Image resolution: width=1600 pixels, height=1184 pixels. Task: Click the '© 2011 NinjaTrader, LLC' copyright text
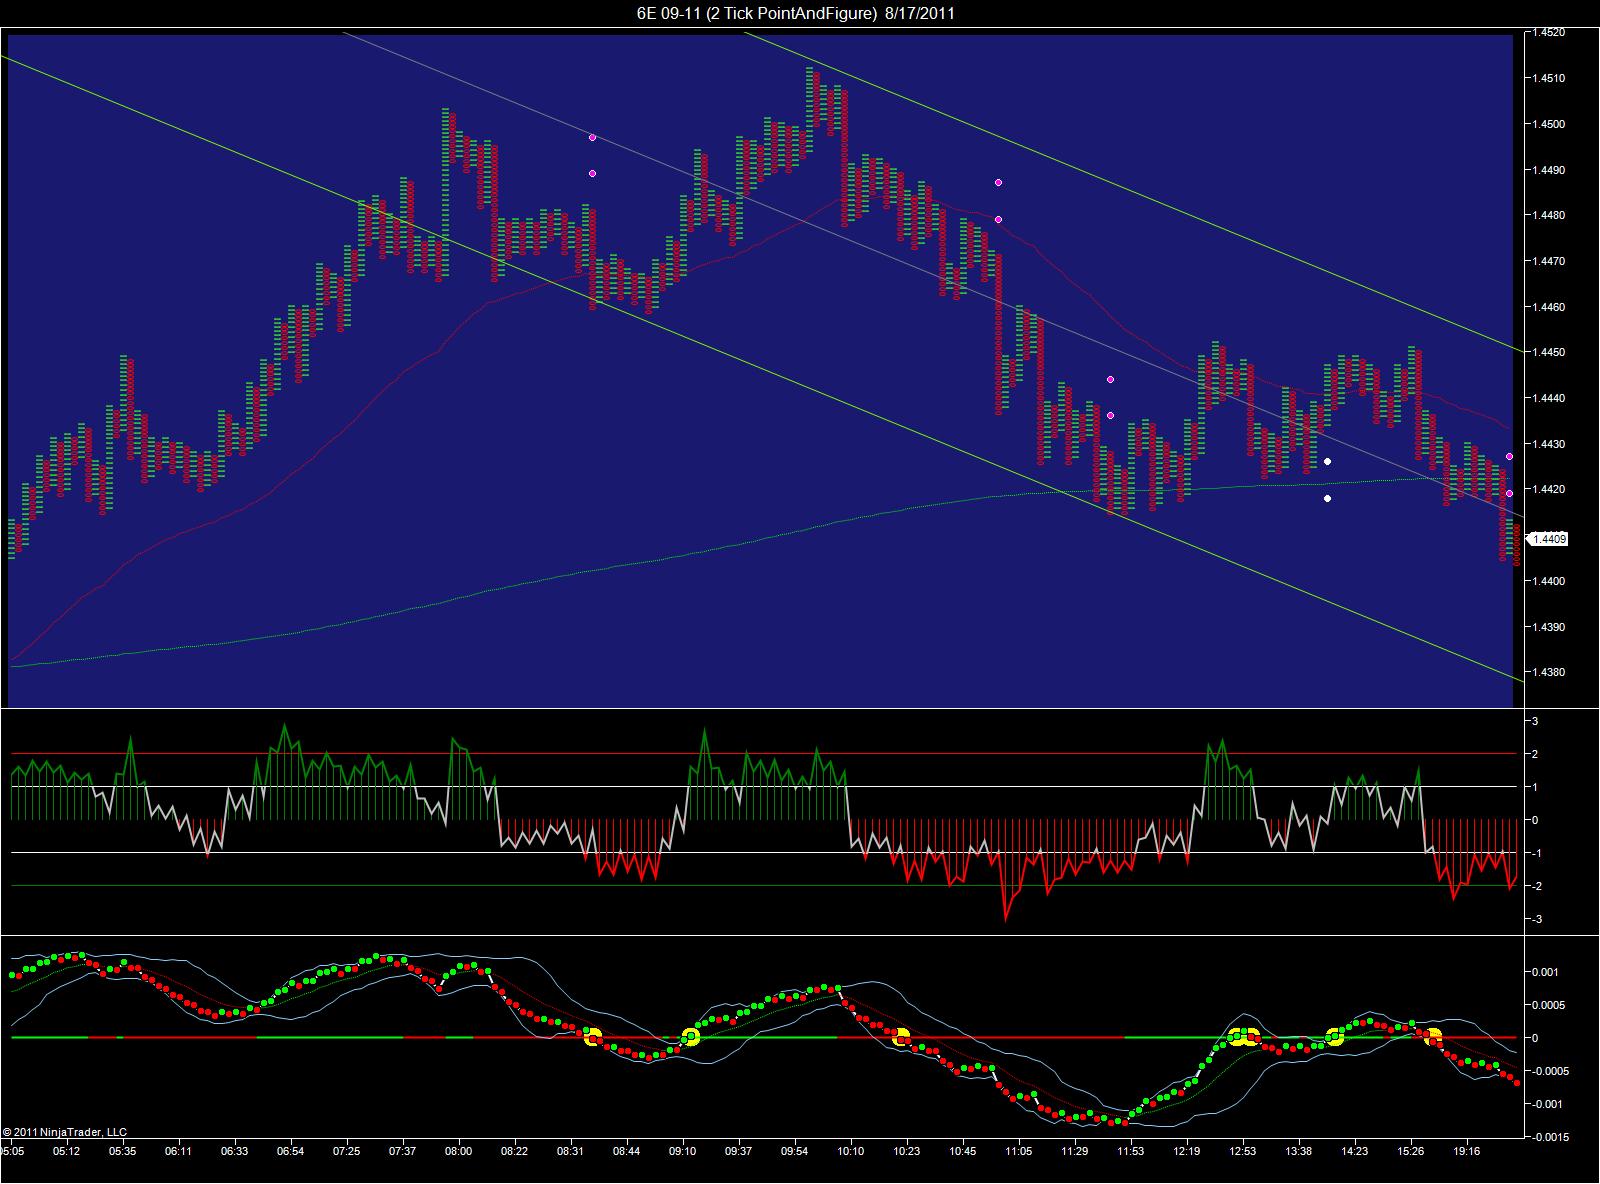pos(65,1133)
